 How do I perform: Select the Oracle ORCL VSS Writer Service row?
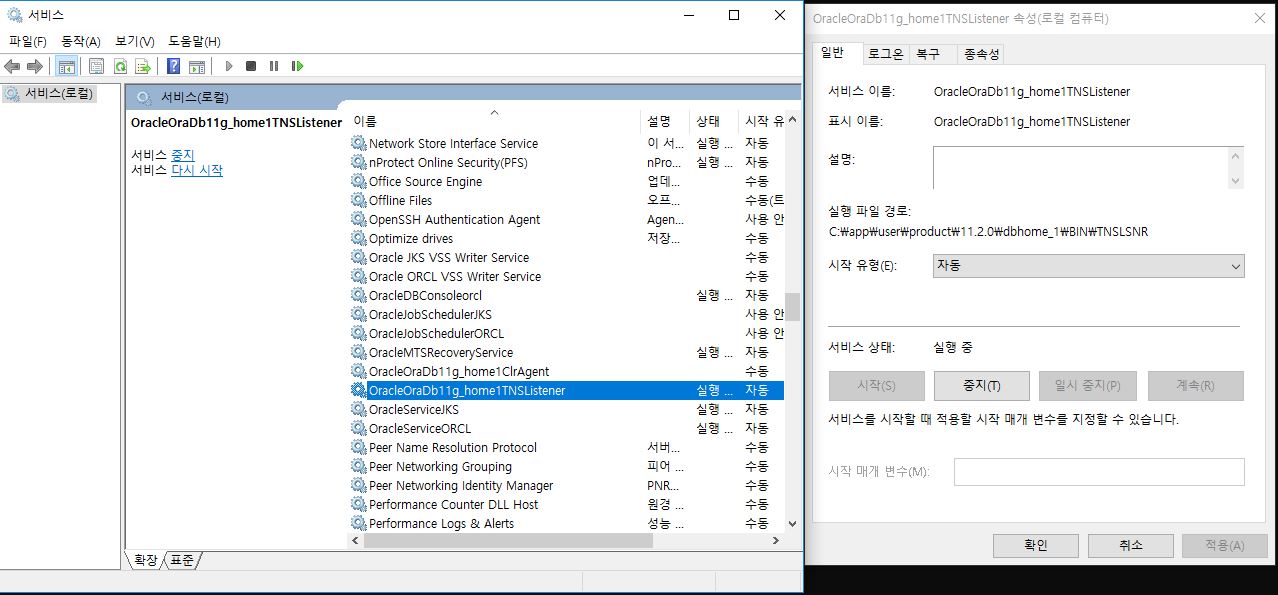pyautogui.click(x=566, y=276)
